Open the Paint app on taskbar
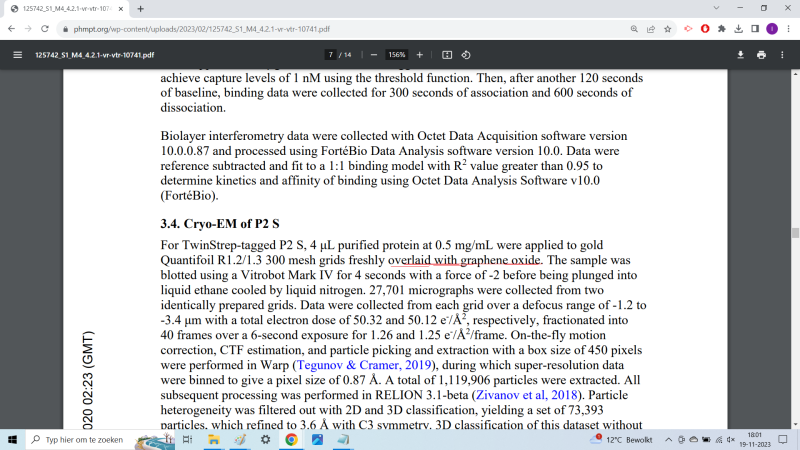 pyautogui.click(x=239, y=439)
